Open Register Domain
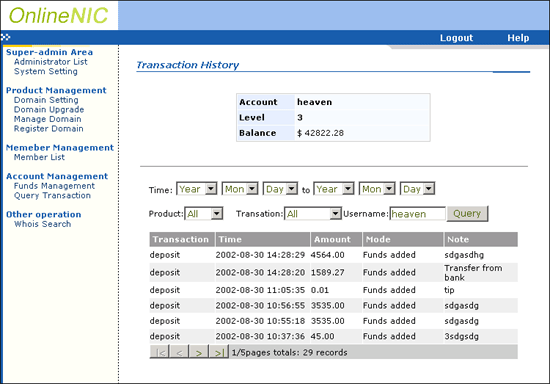The height and width of the screenshot is (384, 550). click(x=48, y=128)
